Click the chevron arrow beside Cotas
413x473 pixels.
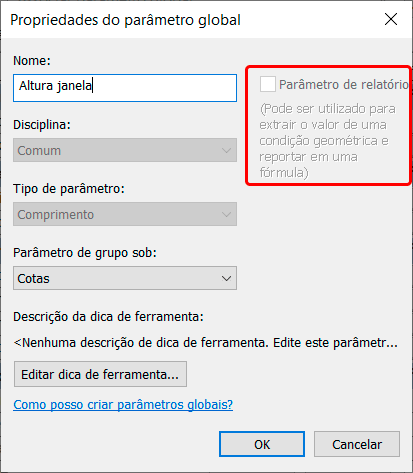pyautogui.click(x=226, y=278)
